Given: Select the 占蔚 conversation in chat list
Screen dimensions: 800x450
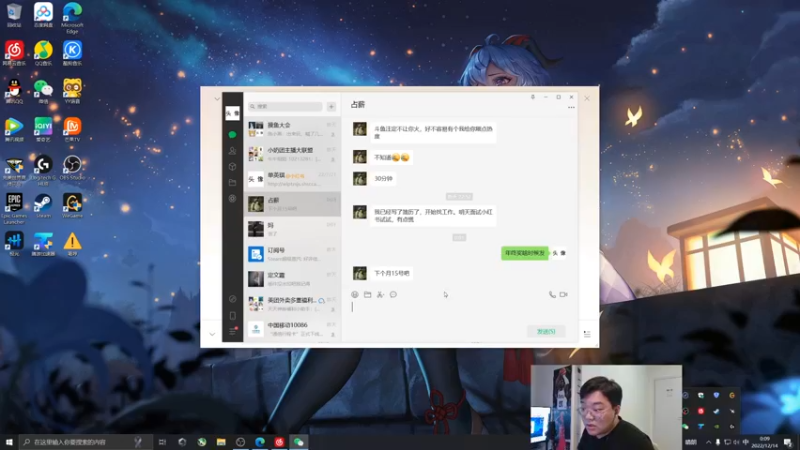Looking at the screenshot, I should click(292, 204).
